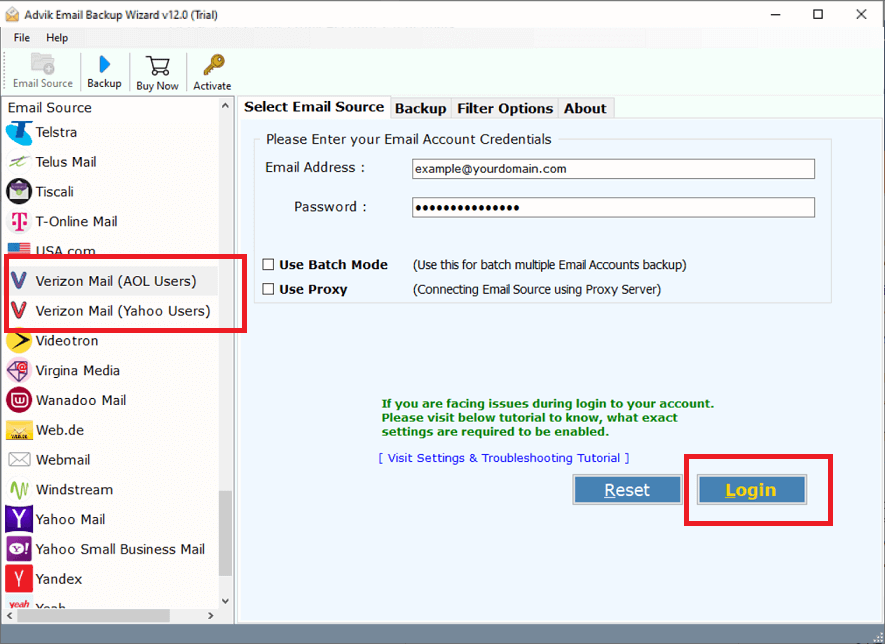The height and width of the screenshot is (644, 885).
Task: Select the "Yandex" list label
Action: coord(59,579)
